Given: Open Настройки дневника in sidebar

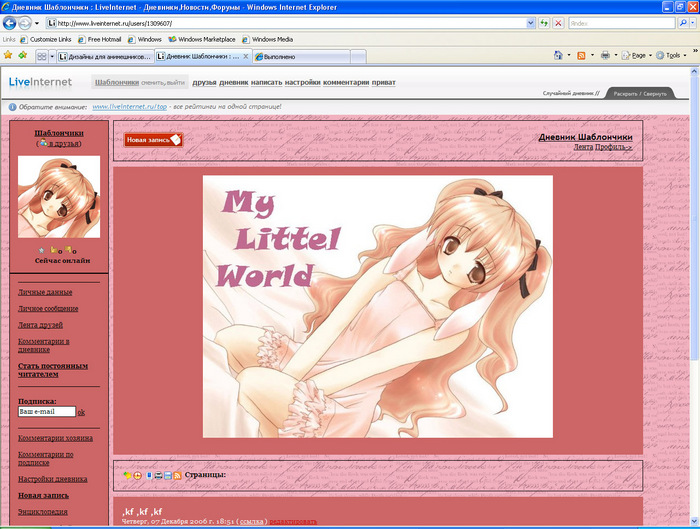Looking at the screenshot, I should coord(53,479).
